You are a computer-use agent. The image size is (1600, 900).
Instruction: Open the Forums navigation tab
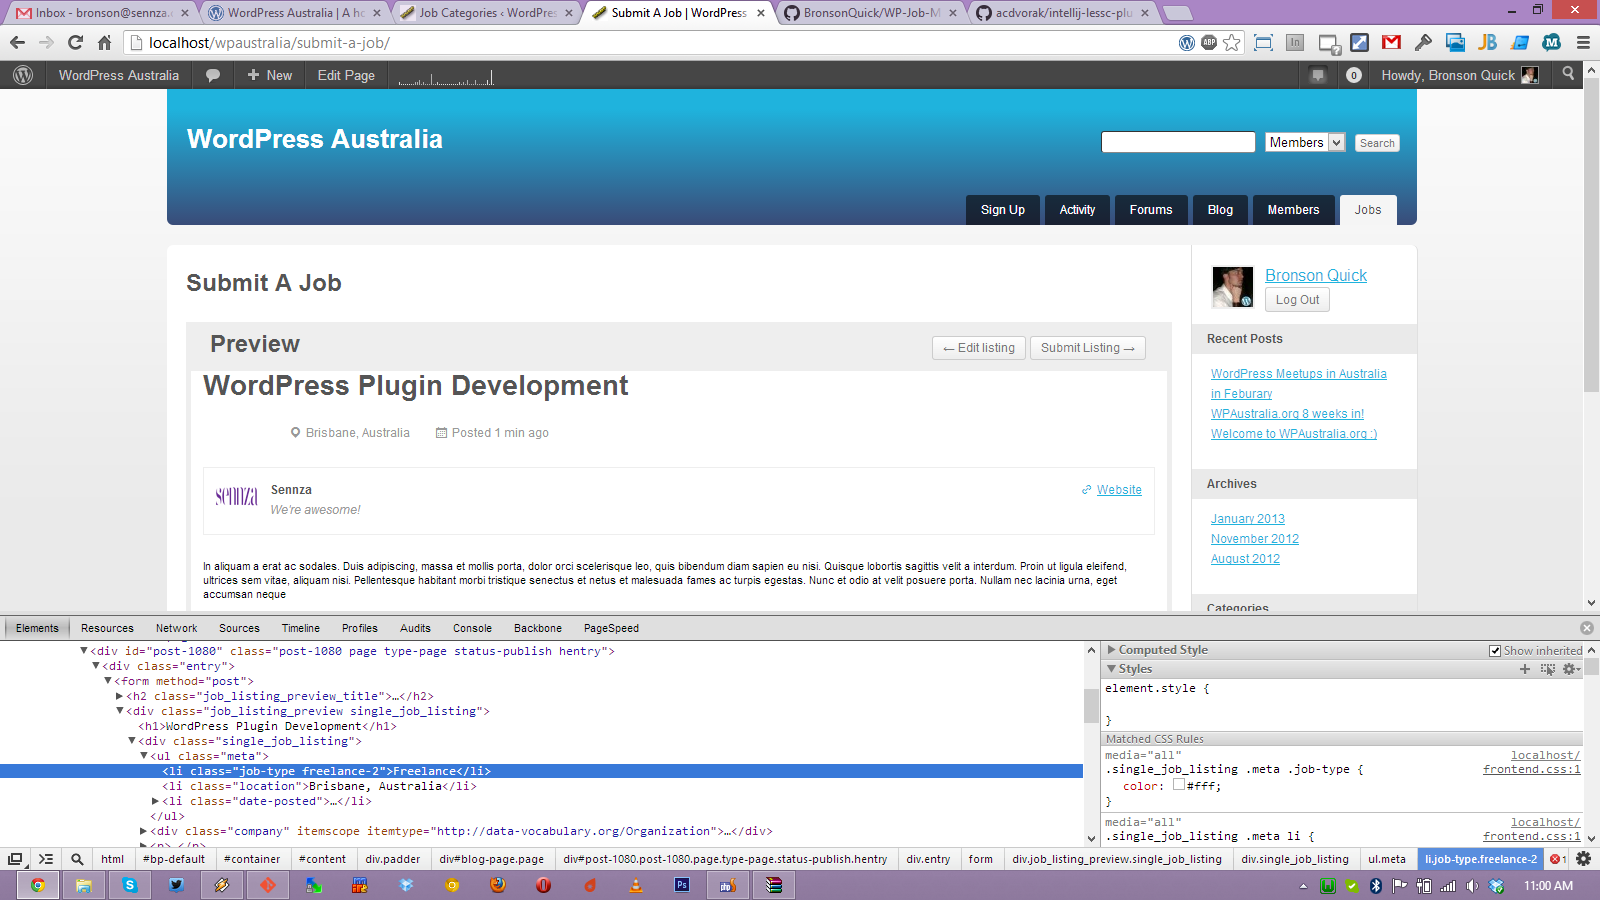pyautogui.click(x=1151, y=209)
